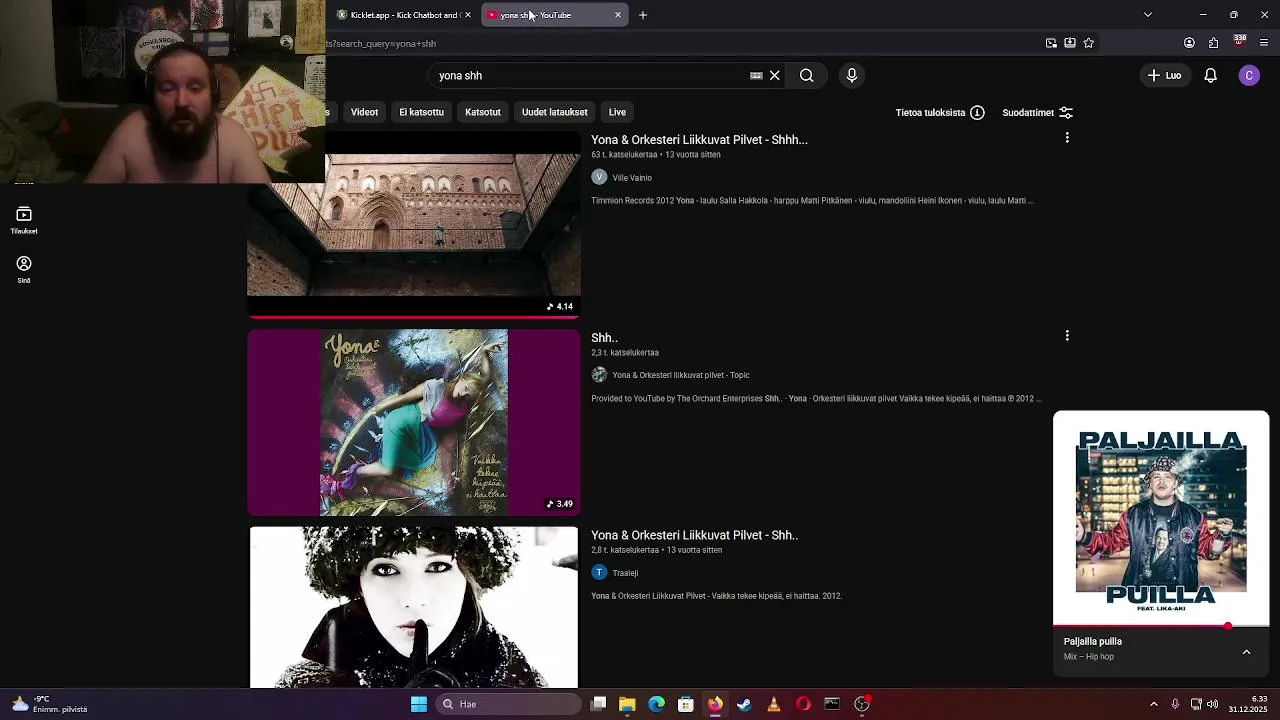
Task: Open File Explorer from the taskbar
Action: [627, 704]
